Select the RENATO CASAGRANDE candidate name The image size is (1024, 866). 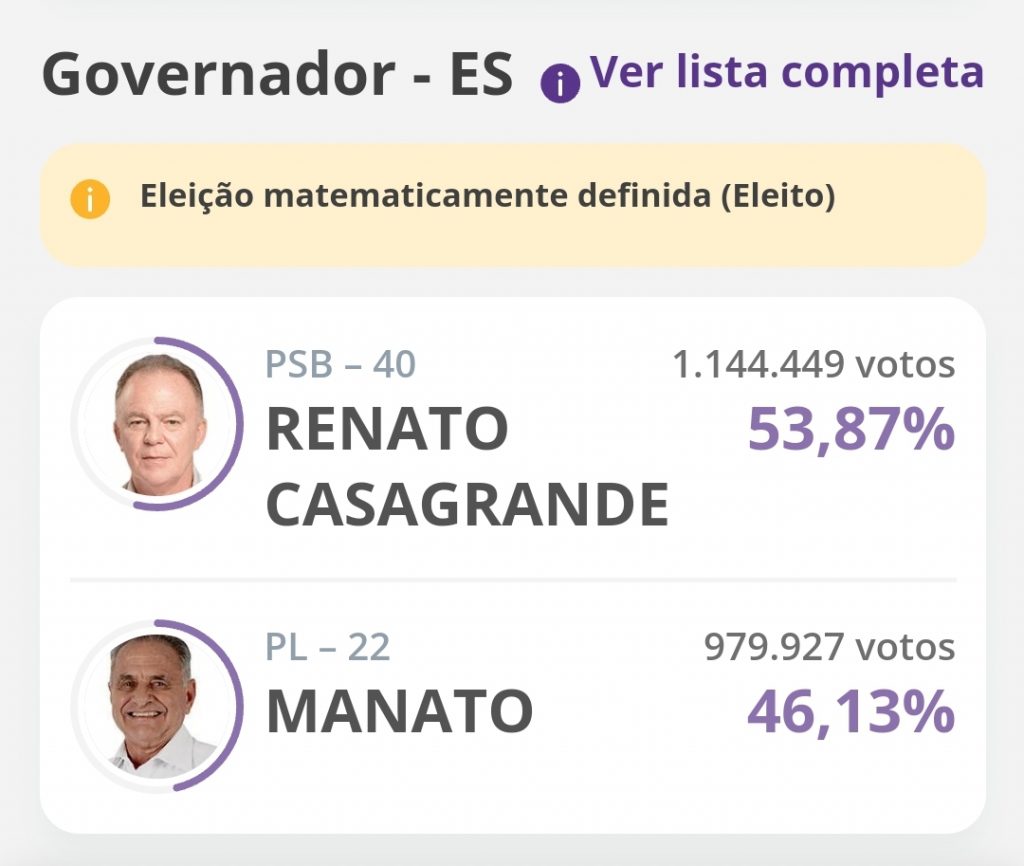click(468, 466)
